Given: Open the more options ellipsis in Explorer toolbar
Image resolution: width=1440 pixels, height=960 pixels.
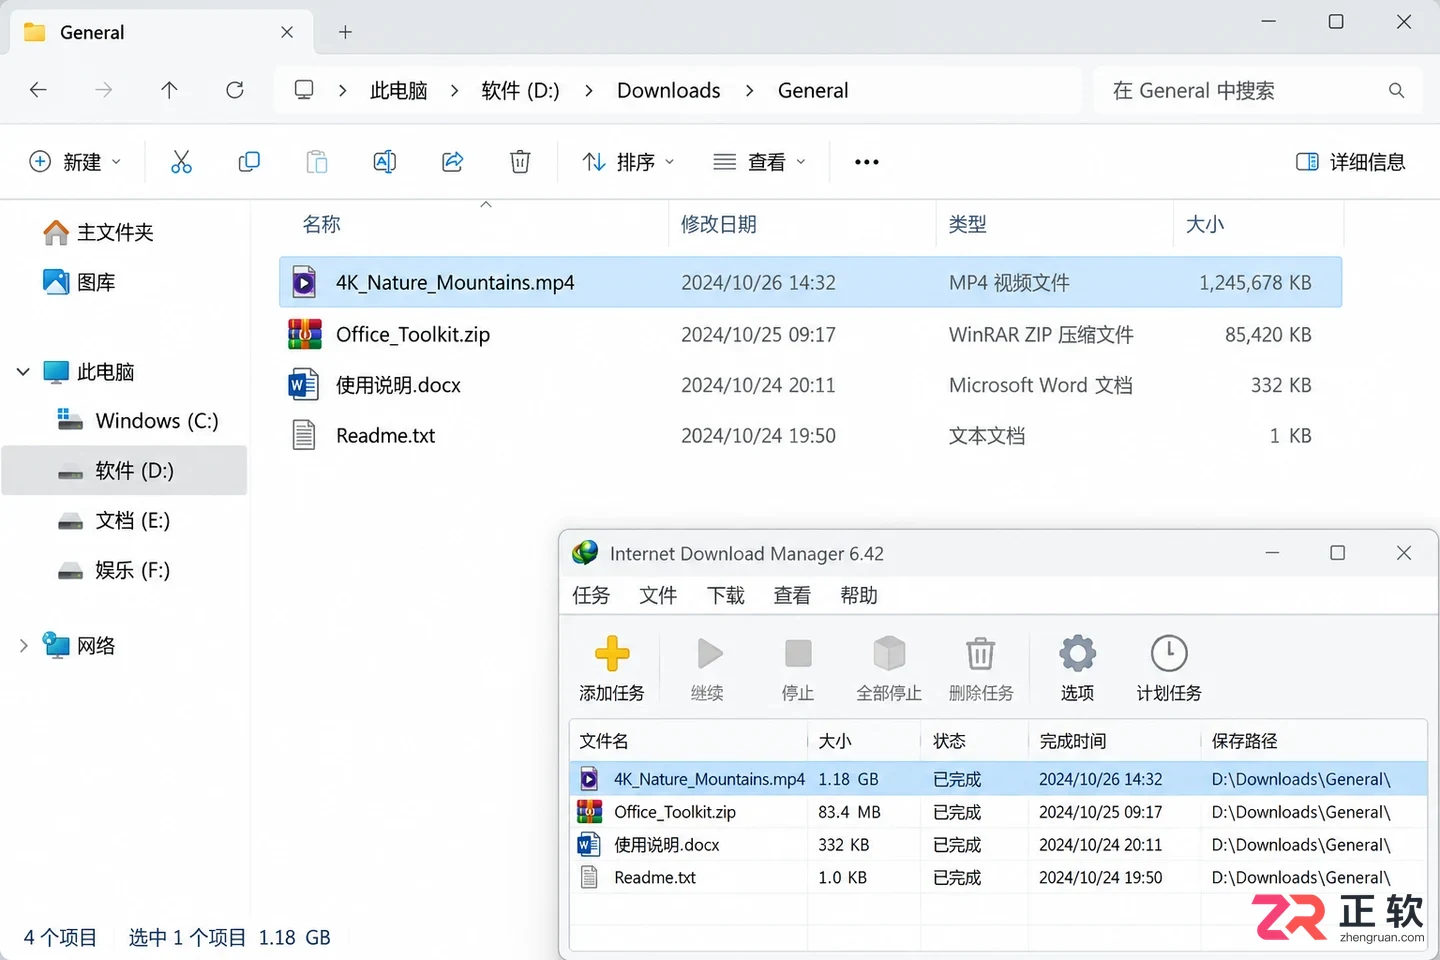Looking at the screenshot, I should [867, 162].
